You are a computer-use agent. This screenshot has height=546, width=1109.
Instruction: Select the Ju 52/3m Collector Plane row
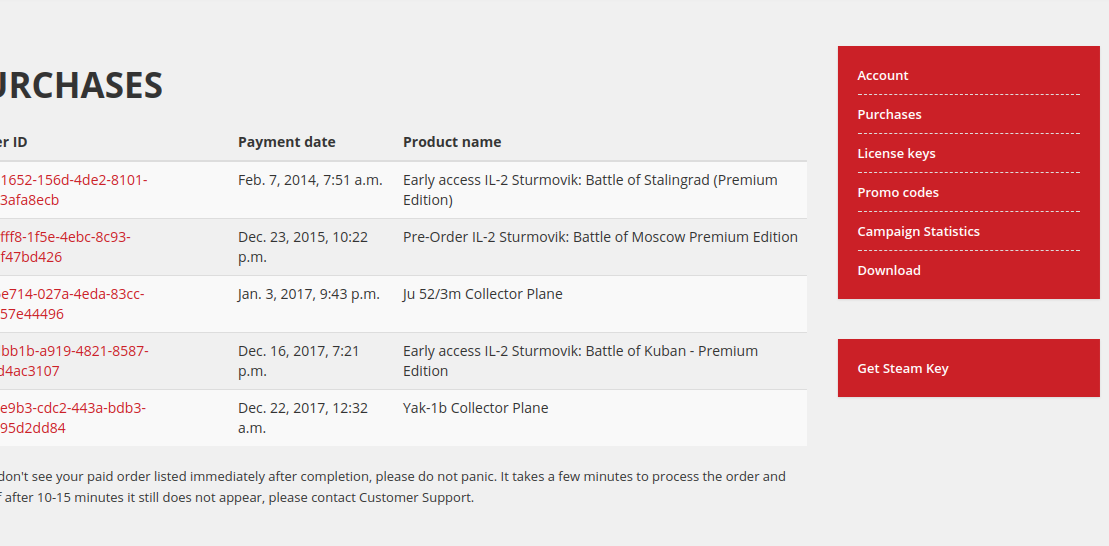(403, 304)
